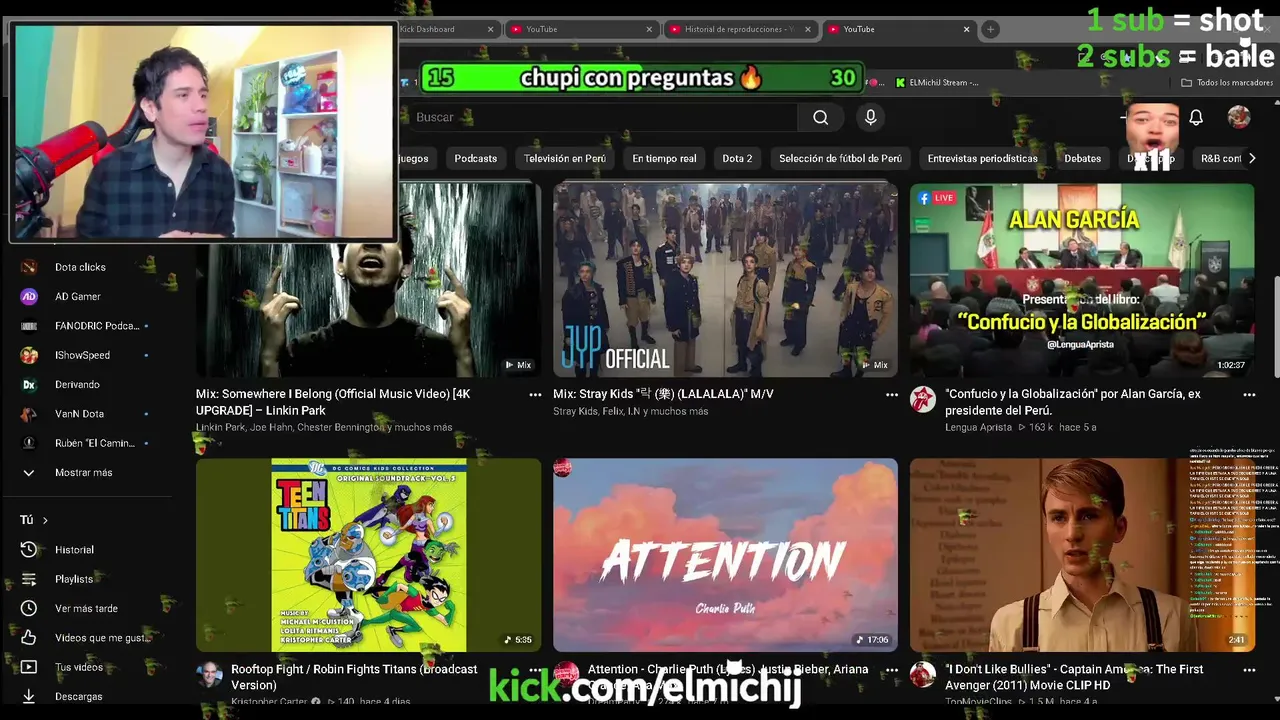Open the notifications bell
This screenshot has height=720, width=1280.
click(x=1195, y=117)
